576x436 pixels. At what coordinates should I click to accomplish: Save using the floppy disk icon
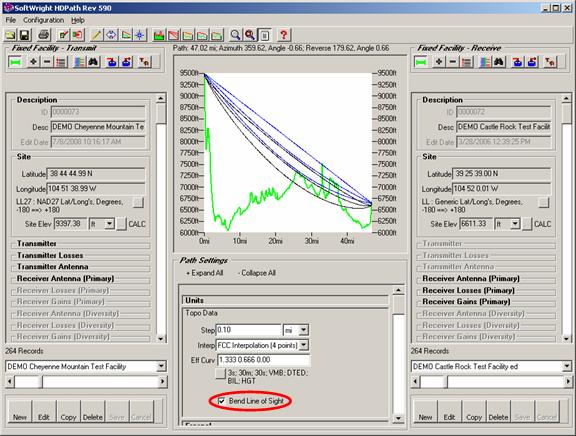tap(24, 35)
